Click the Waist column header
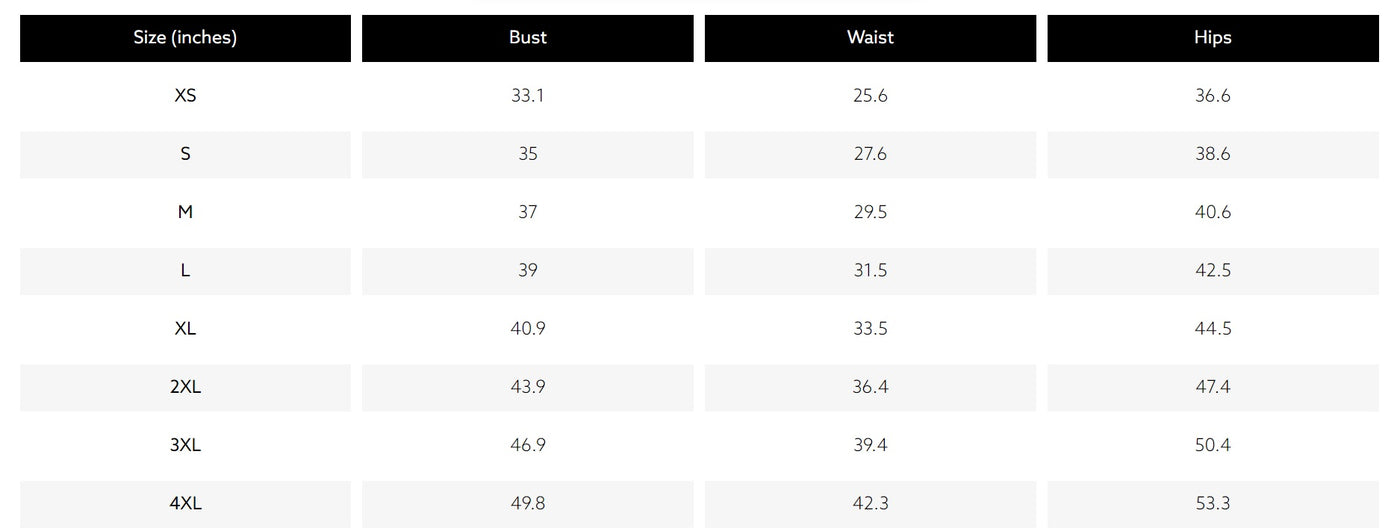Viewport: 1400px width, 531px height. coord(870,38)
